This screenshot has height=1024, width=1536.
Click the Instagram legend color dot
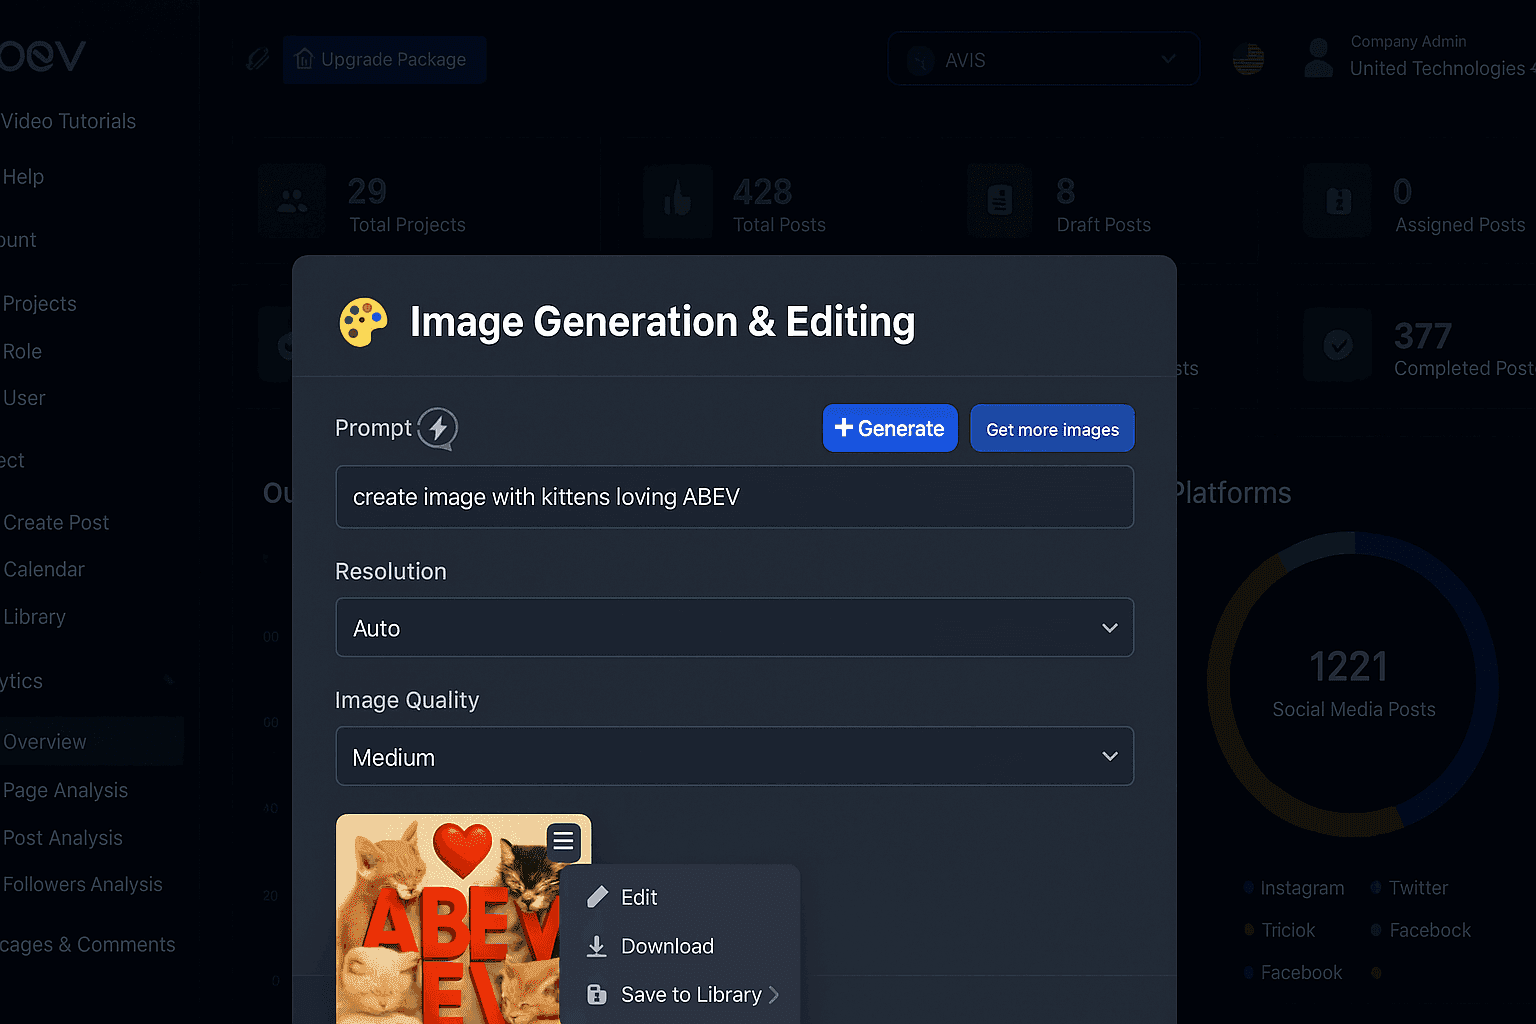(x=1248, y=888)
